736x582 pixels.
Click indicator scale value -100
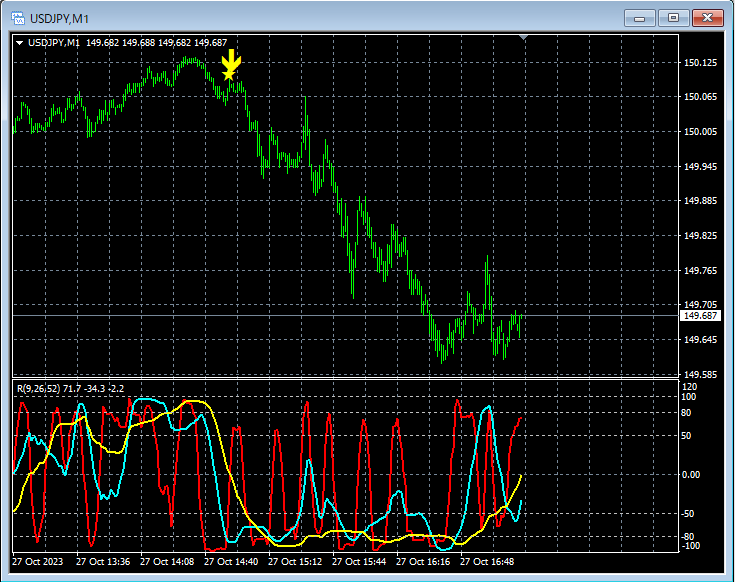(x=690, y=546)
